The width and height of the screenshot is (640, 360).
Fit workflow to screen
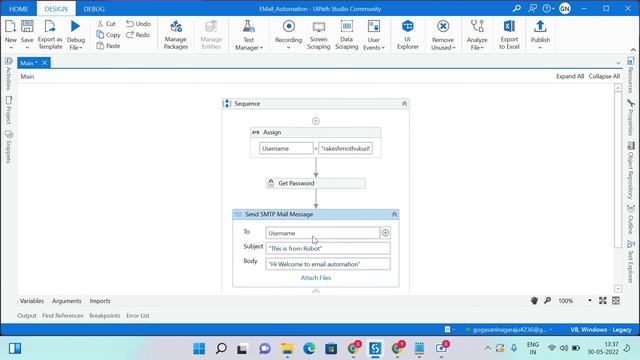pyautogui.click(x=603, y=301)
